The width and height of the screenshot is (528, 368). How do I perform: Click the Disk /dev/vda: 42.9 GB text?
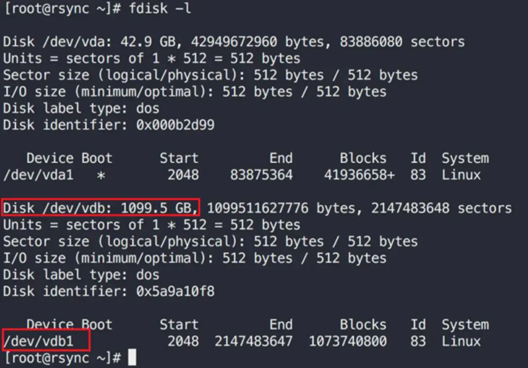pos(89,42)
